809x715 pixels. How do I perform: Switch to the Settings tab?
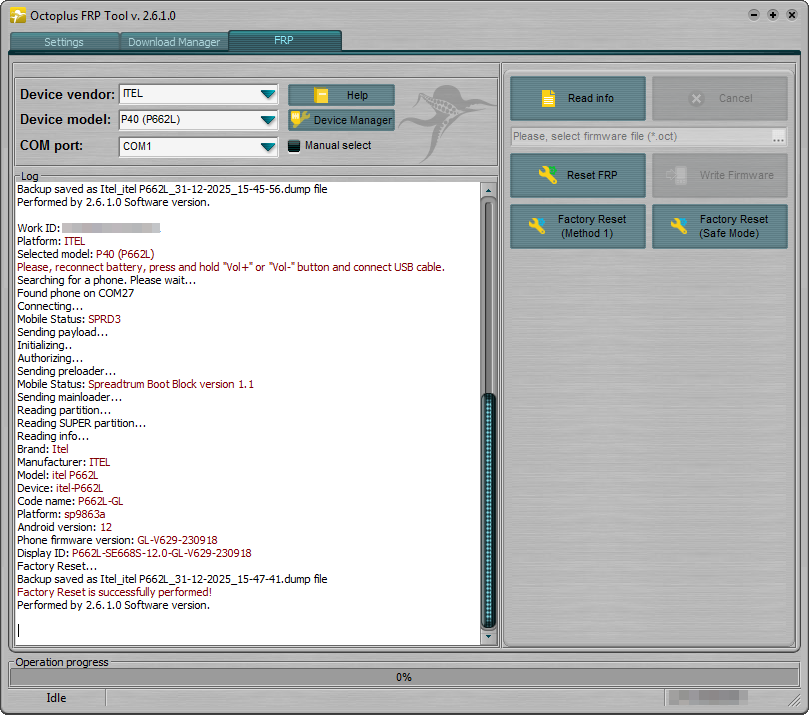click(64, 42)
